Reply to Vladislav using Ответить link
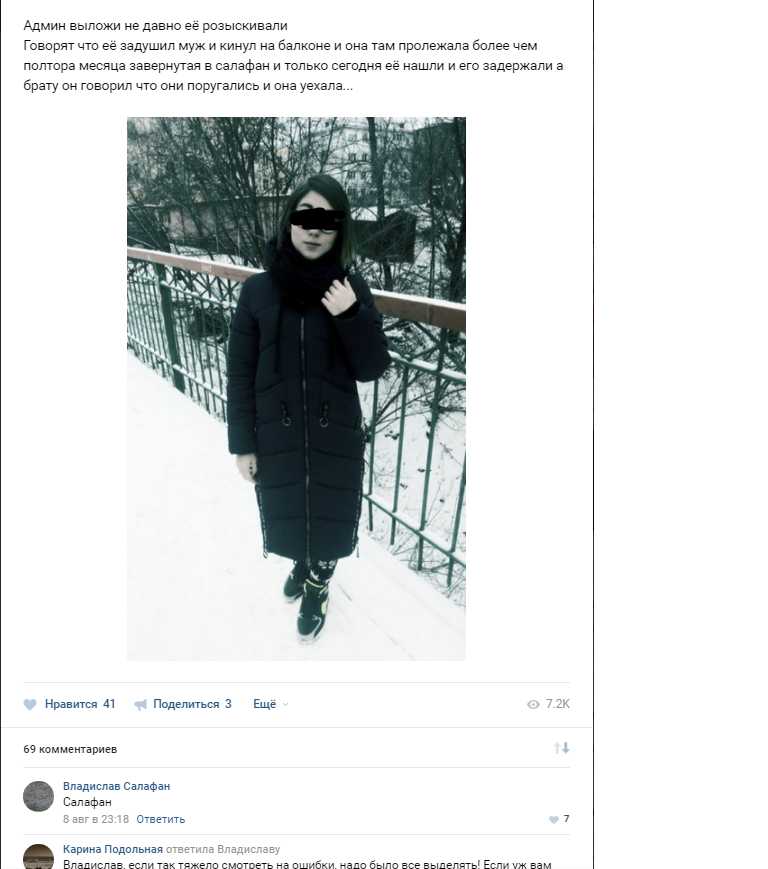The width and height of the screenshot is (768, 869). 161,819
